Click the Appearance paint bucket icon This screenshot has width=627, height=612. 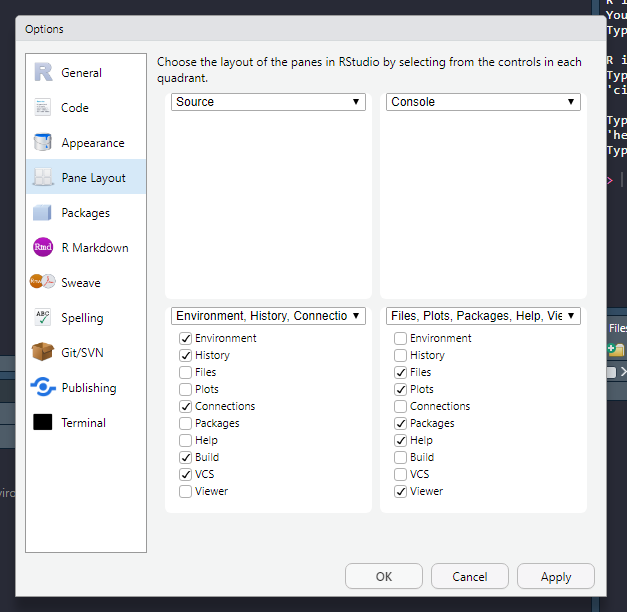[43, 142]
